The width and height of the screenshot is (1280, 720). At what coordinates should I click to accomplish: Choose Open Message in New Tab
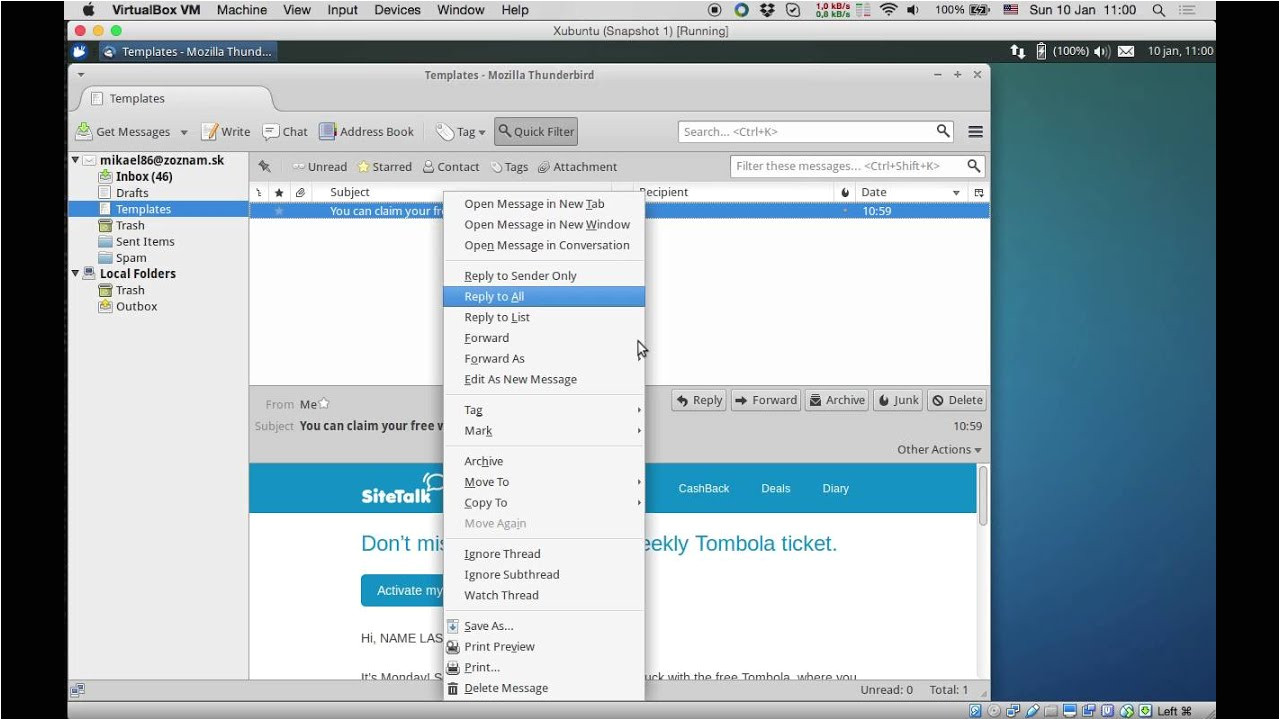pos(544,204)
